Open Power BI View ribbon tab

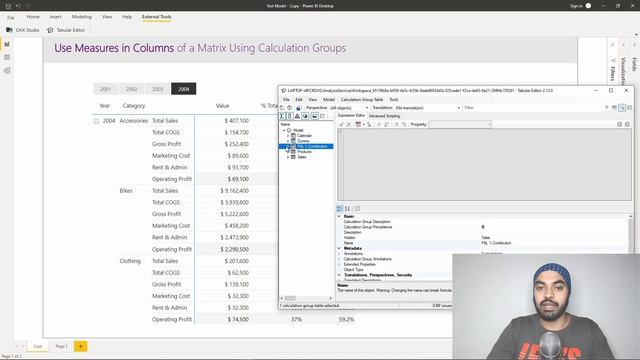tap(107, 17)
